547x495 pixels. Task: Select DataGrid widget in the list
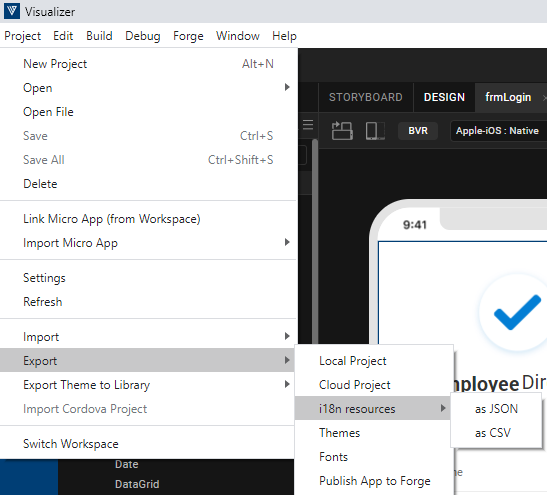click(137, 484)
